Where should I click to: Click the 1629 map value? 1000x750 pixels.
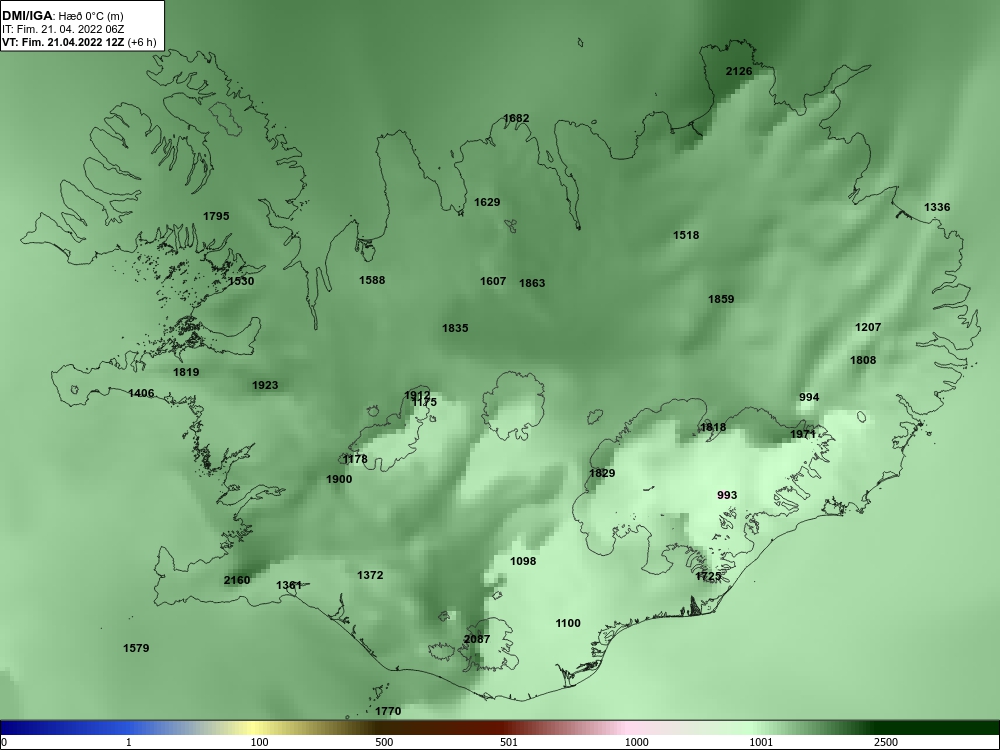[487, 202]
